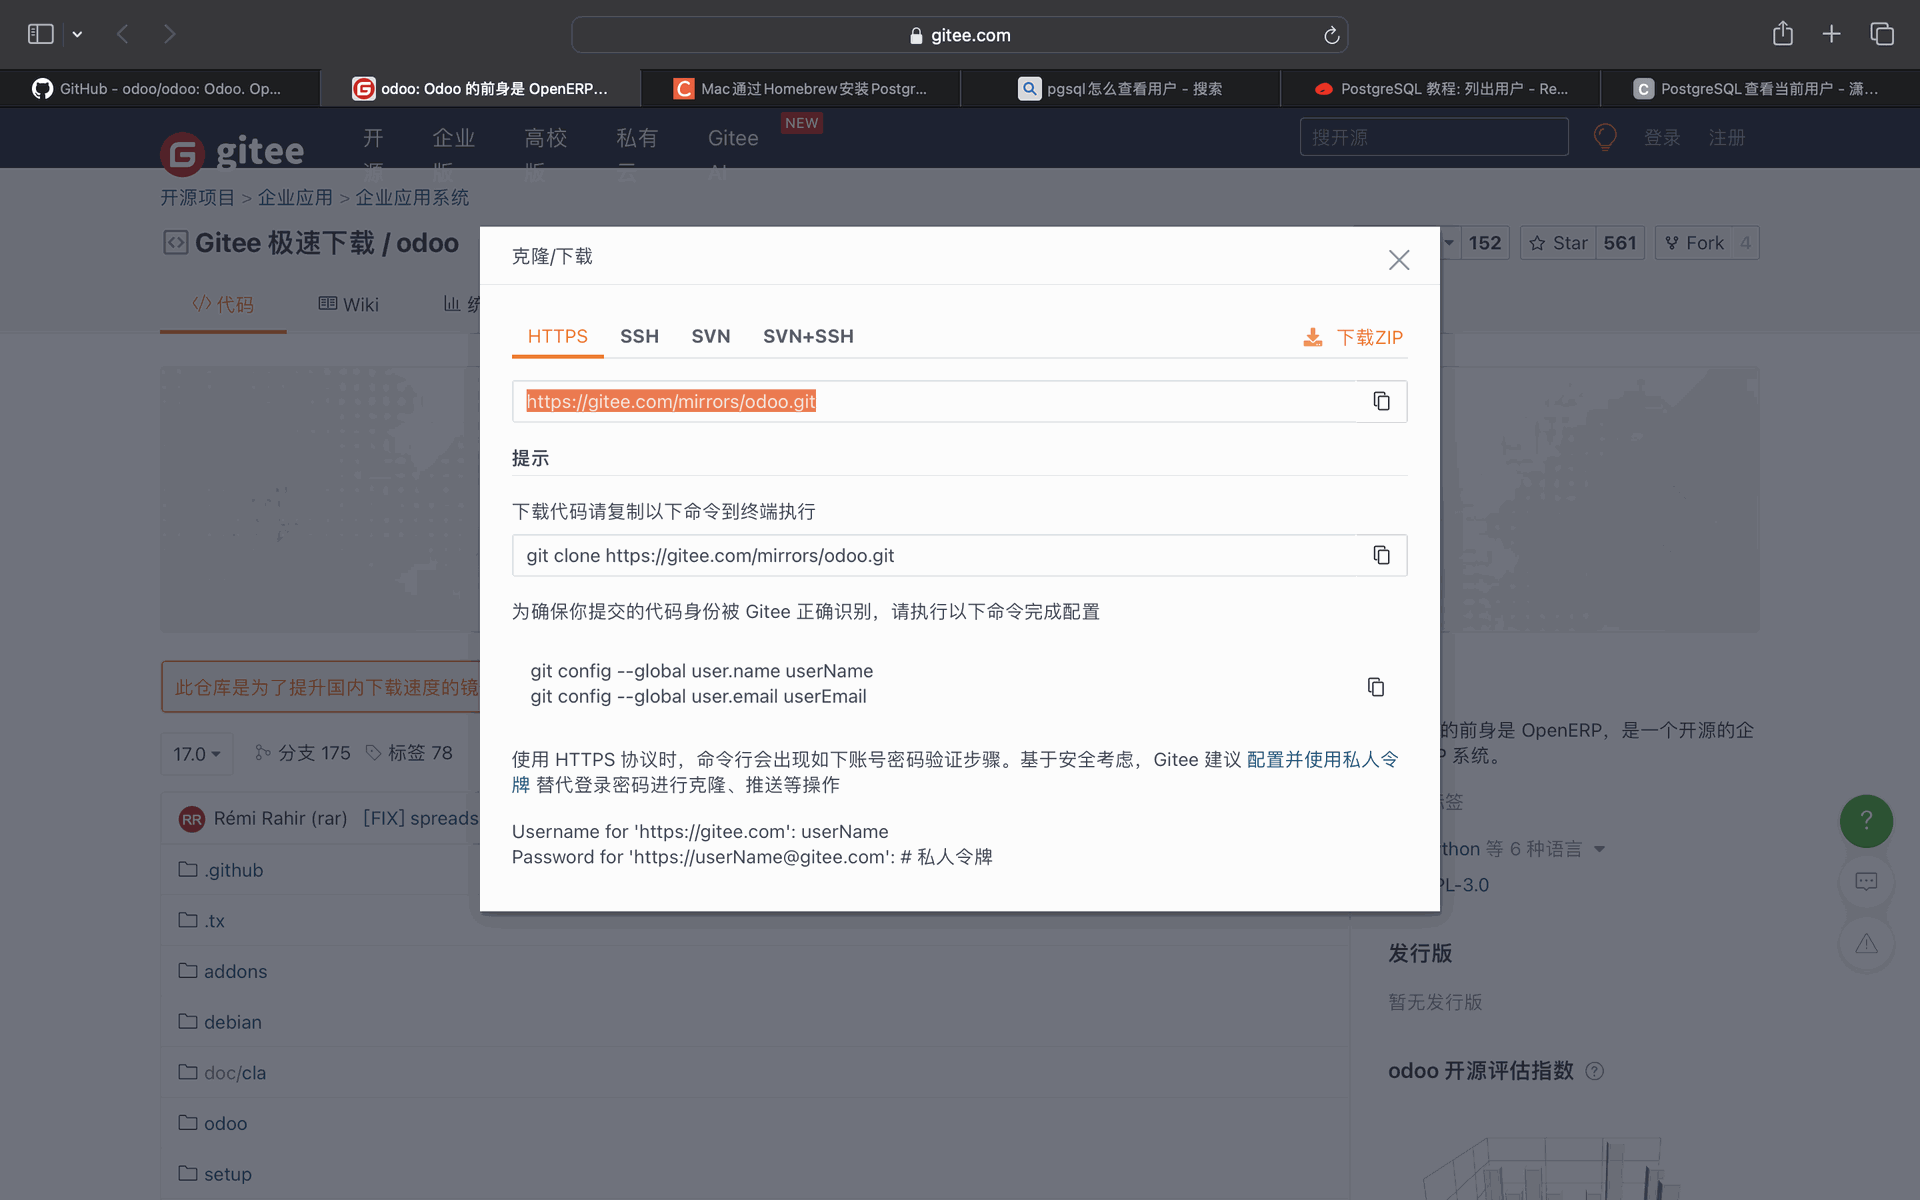Click the 152 watcher count

pyautogui.click(x=1485, y=243)
